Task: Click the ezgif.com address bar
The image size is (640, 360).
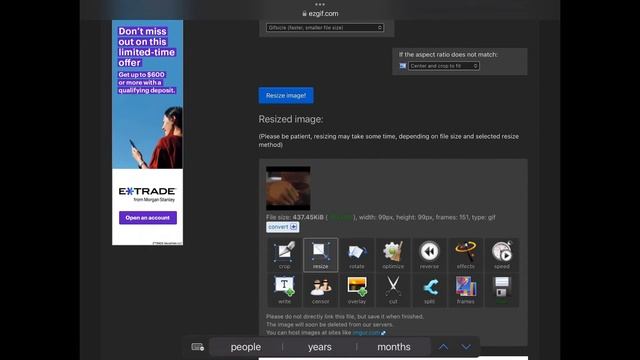Action: [x=320, y=13]
